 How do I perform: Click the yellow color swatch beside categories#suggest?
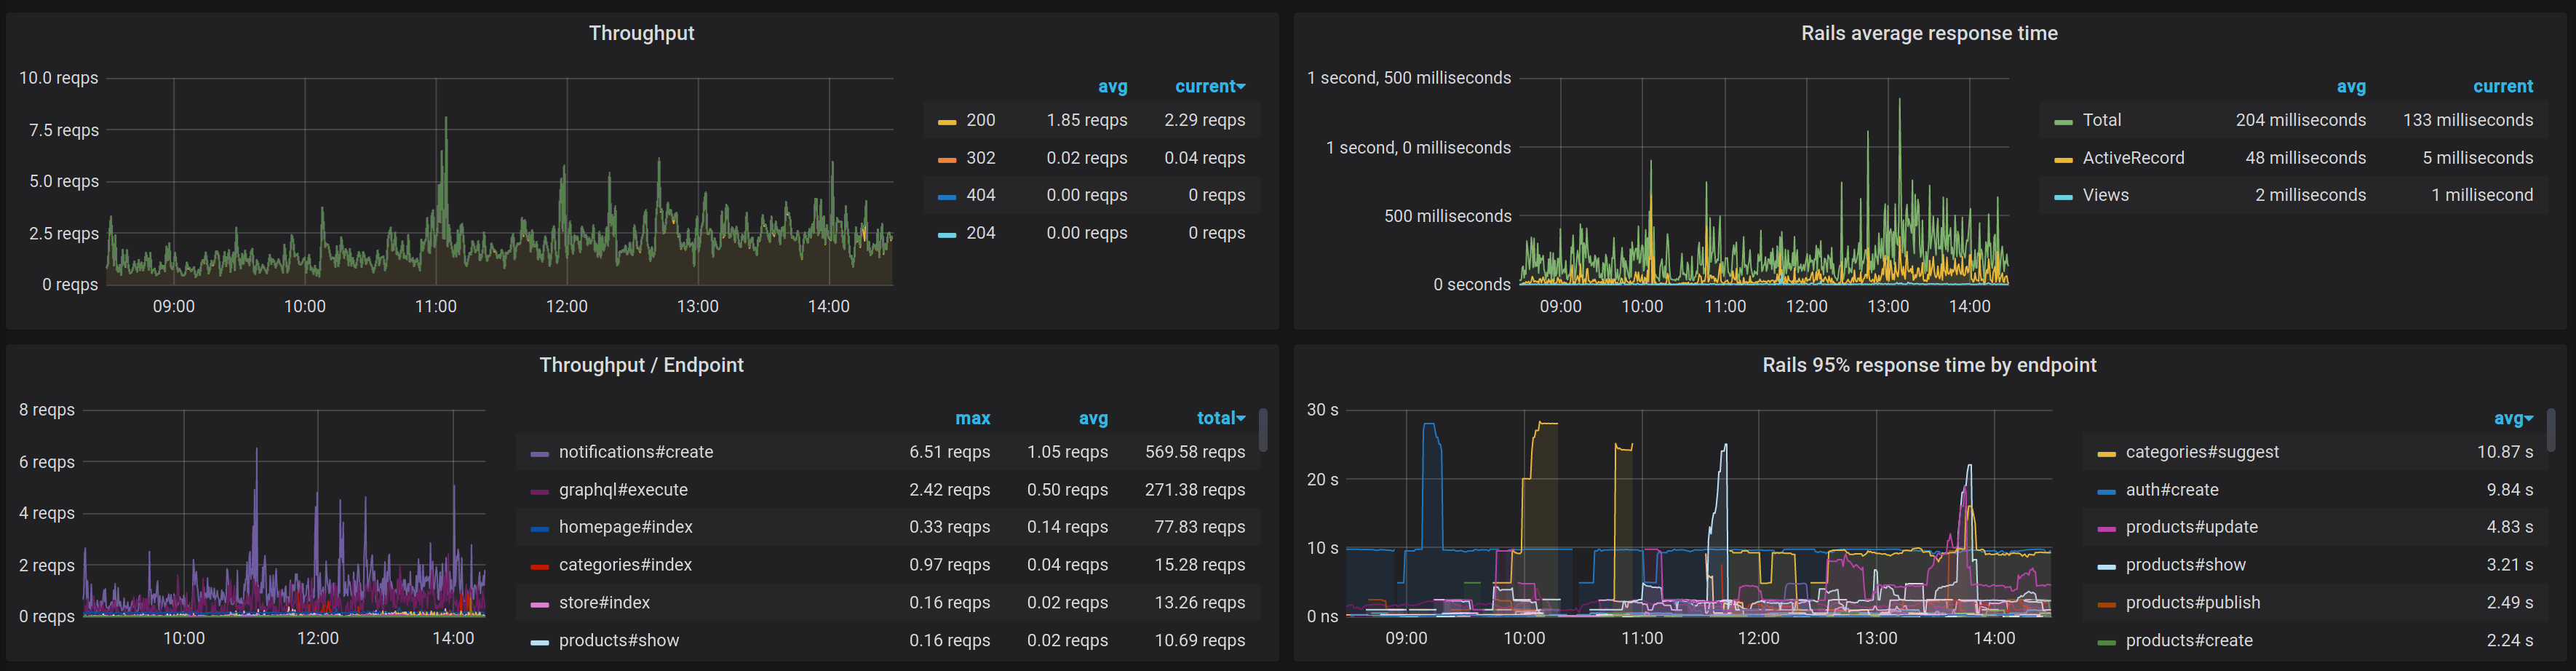click(2106, 454)
